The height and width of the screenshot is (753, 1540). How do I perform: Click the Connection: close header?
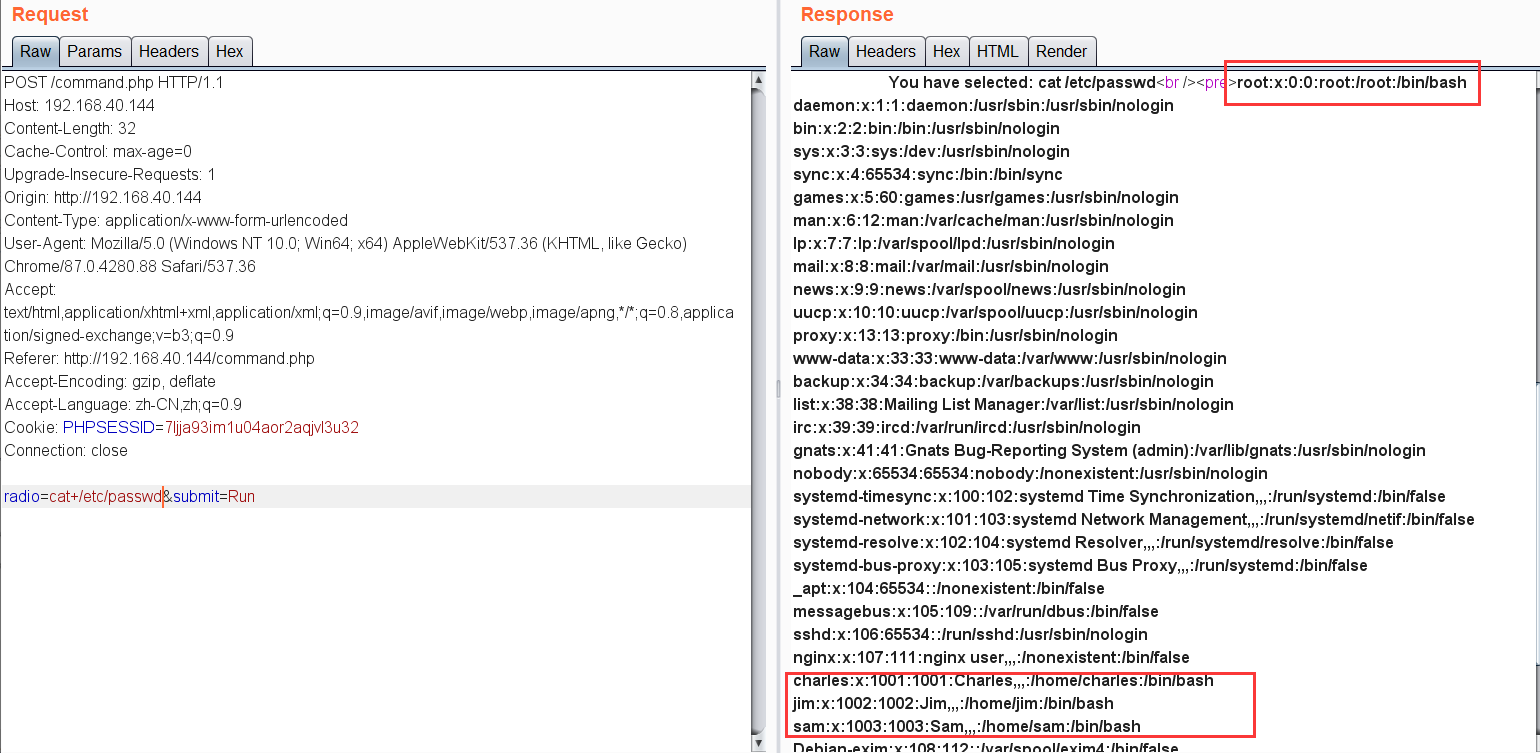(66, 450)
